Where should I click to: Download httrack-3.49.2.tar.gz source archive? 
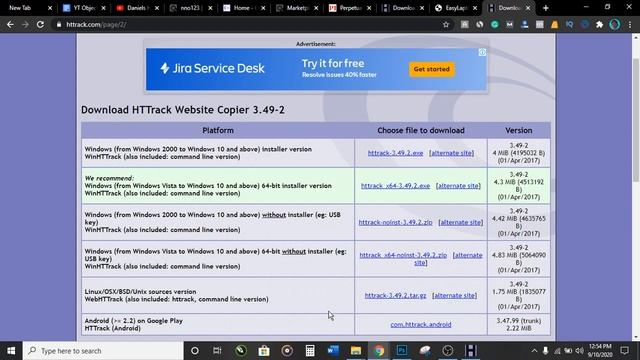[x=395, y=295]
